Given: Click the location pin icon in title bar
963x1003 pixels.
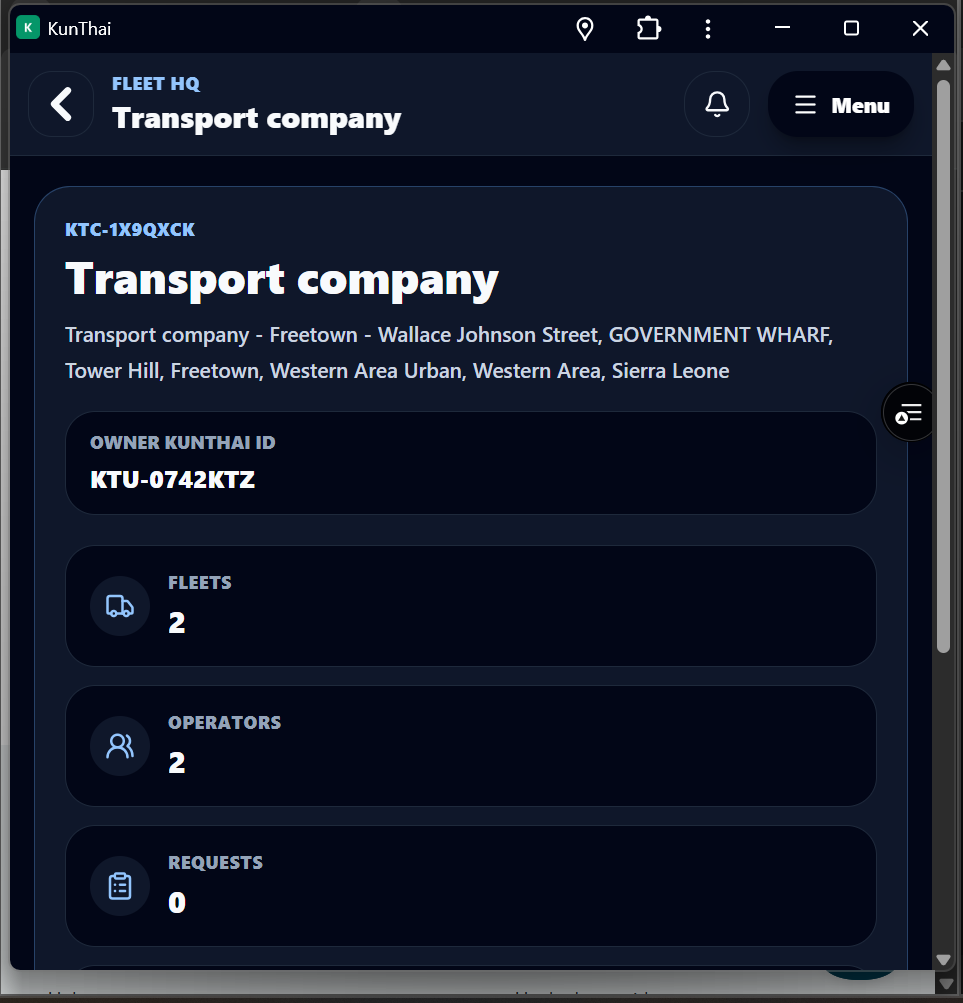Looking at the screenshot, I should [x=585, y=29].
